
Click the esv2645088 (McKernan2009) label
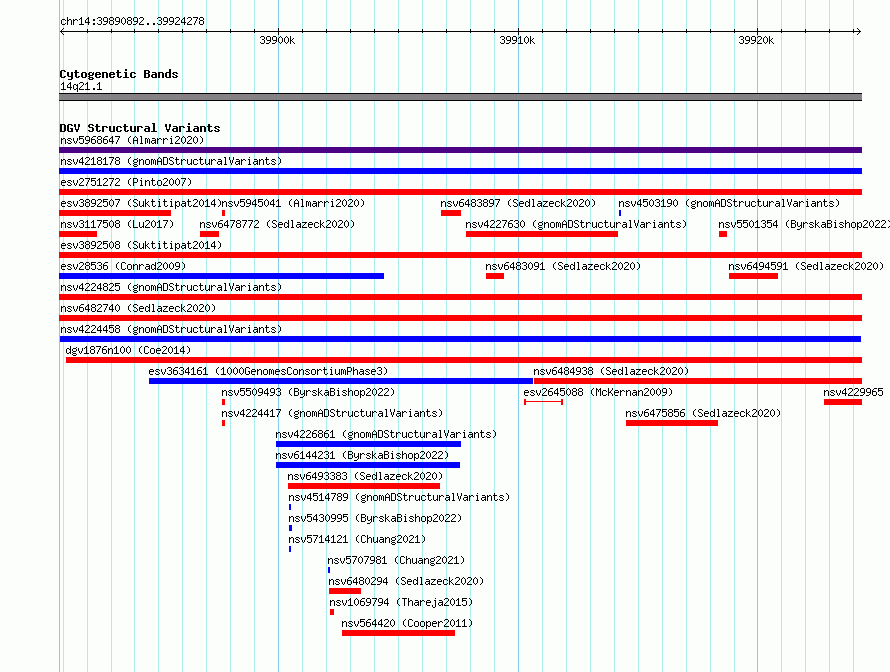pyautogui.click(x=598, y=392)
